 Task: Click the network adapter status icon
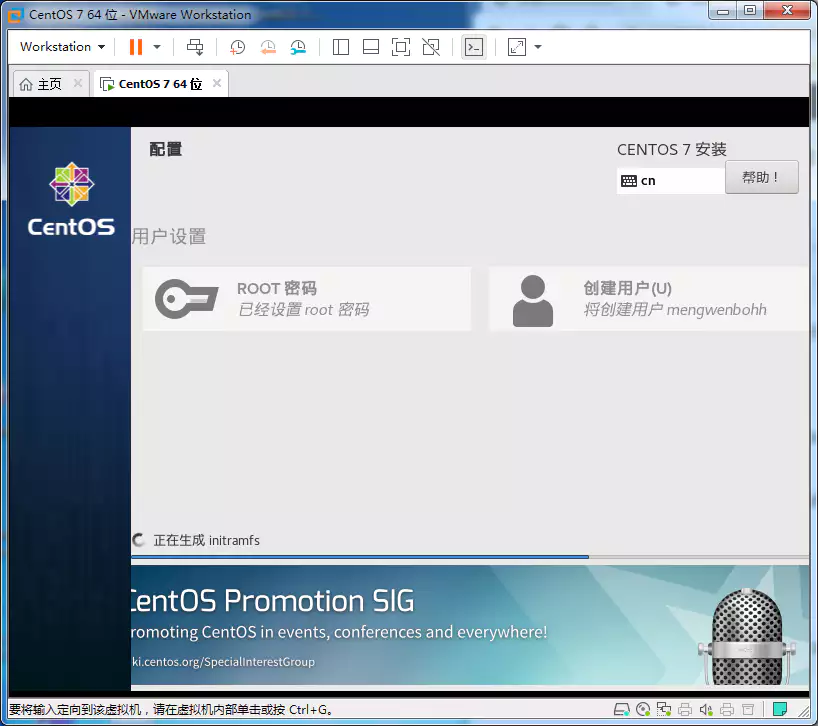click(663, 710)
